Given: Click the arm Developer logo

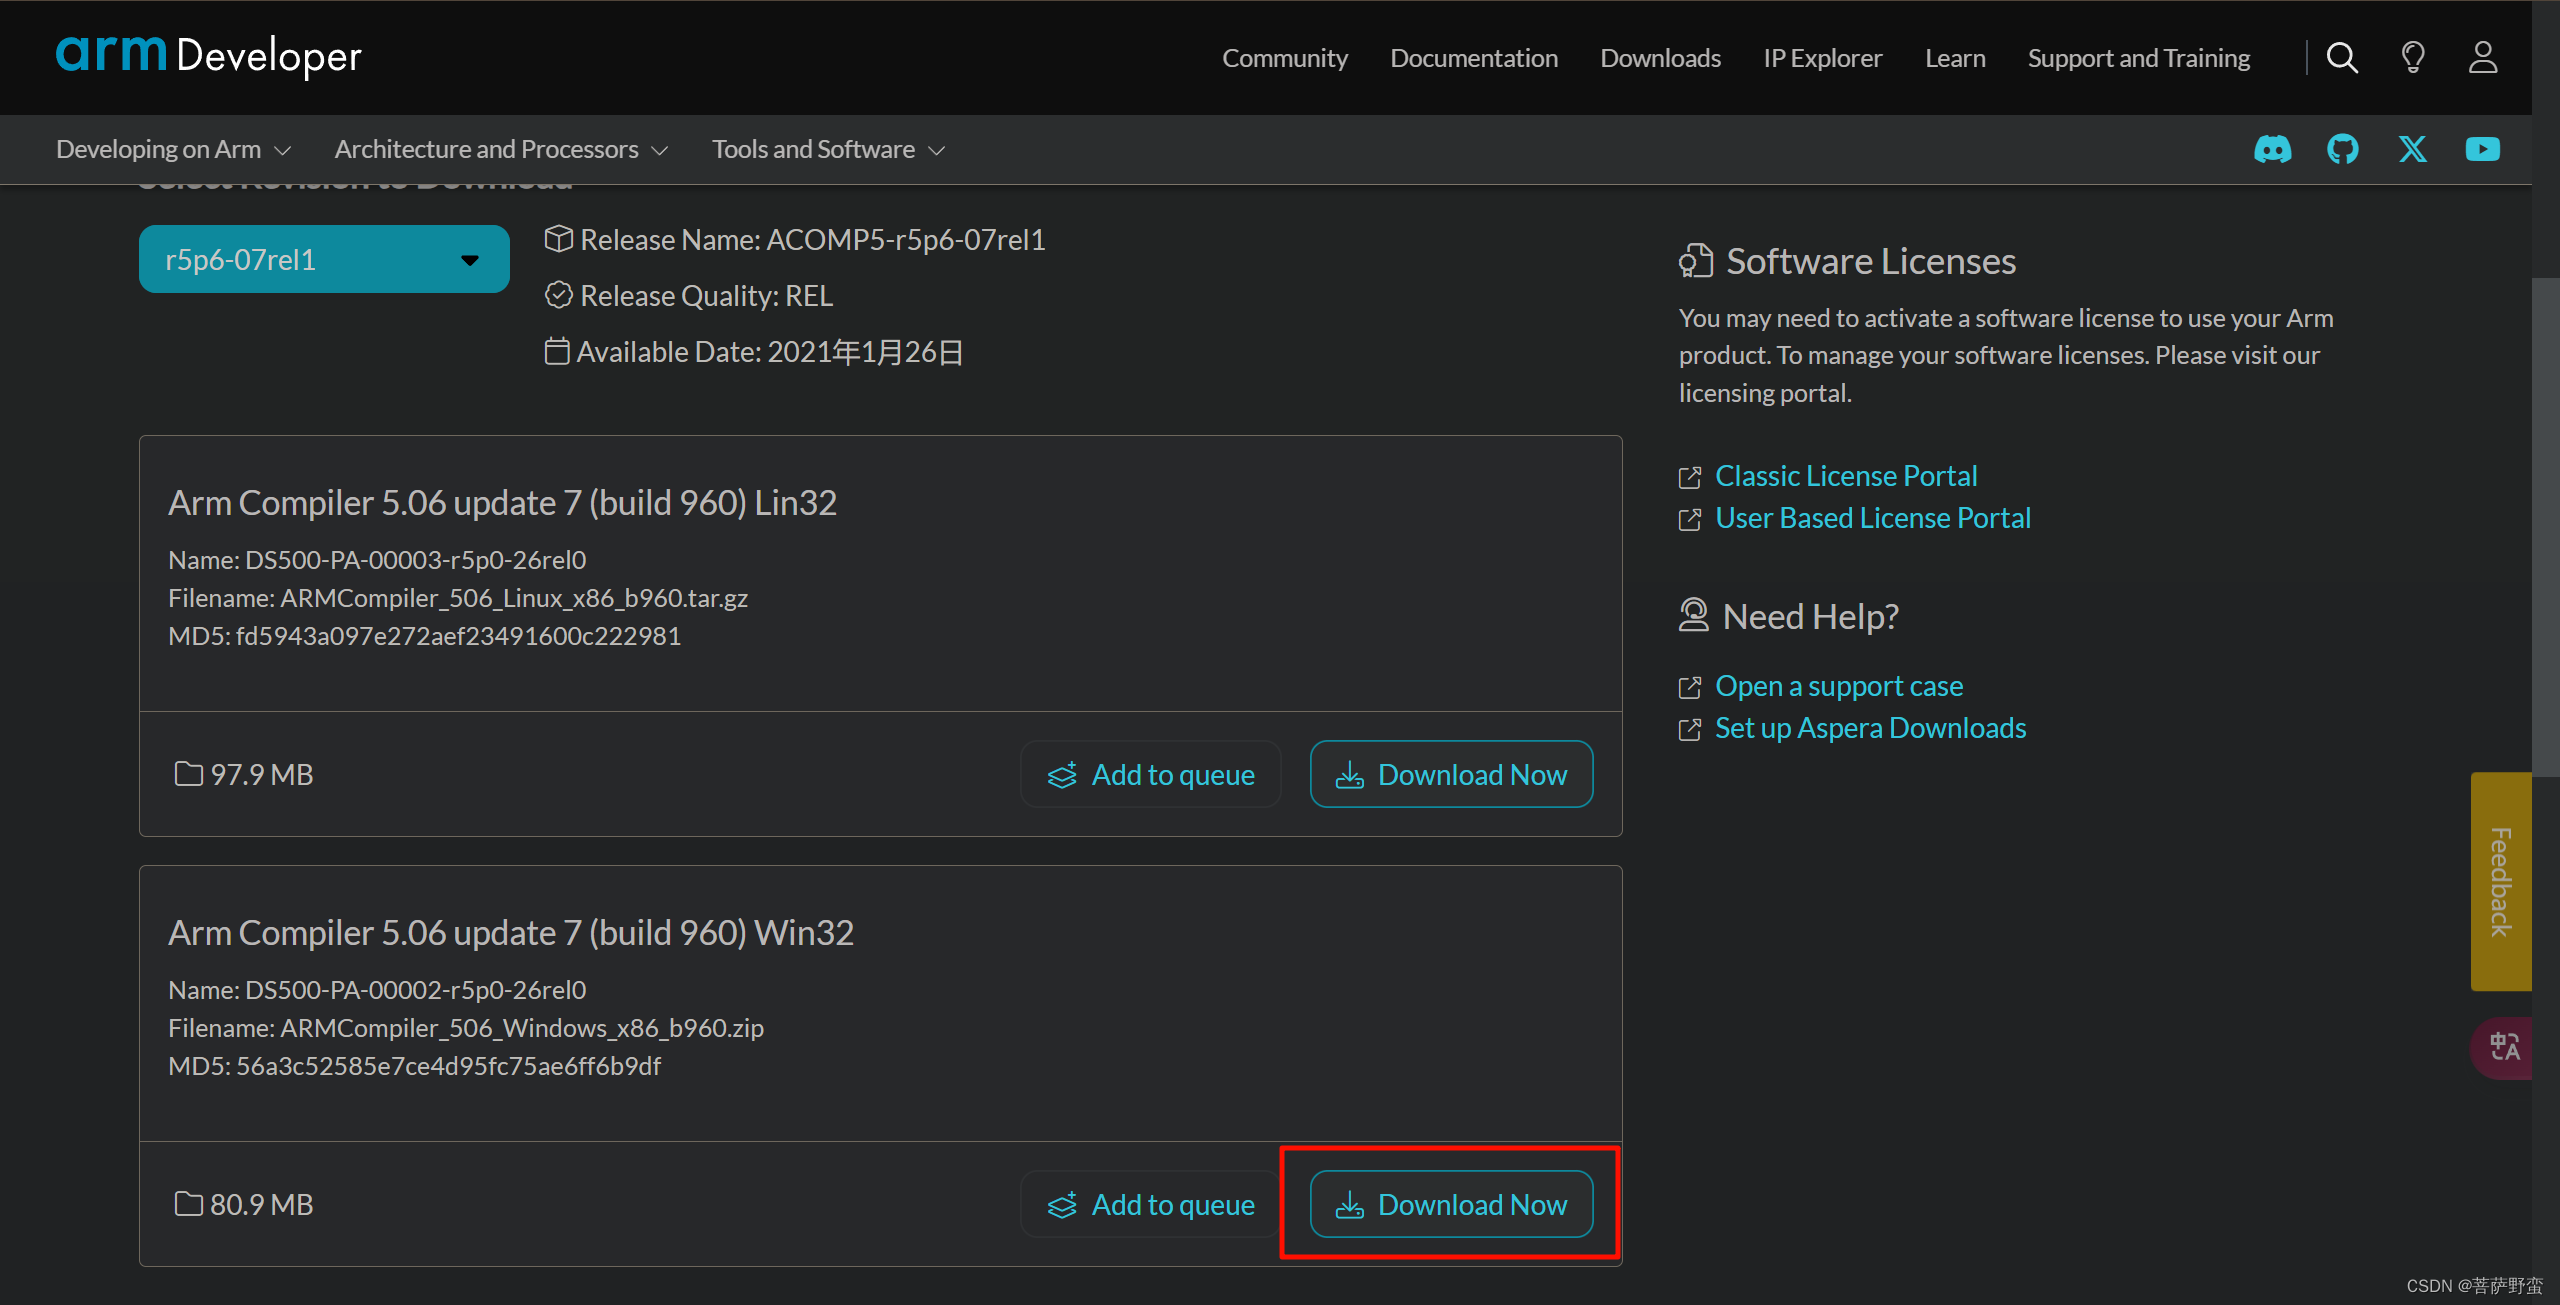Looking at the screenshot, I should pyautogui.click(x=208, y=55).
